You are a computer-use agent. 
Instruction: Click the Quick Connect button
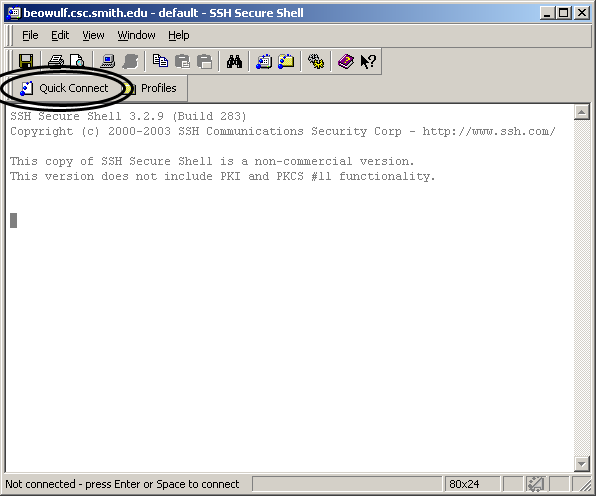click(64, 88)
